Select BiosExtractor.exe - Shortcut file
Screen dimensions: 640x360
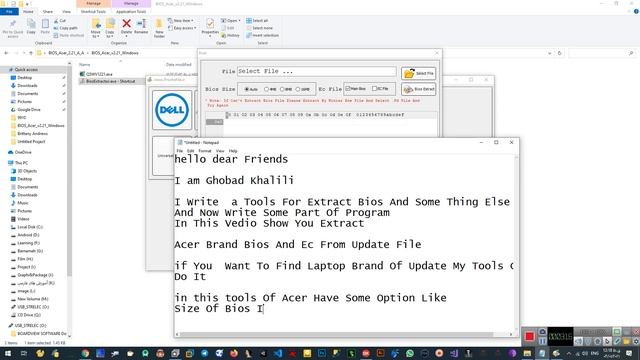[x=107, y=81]
